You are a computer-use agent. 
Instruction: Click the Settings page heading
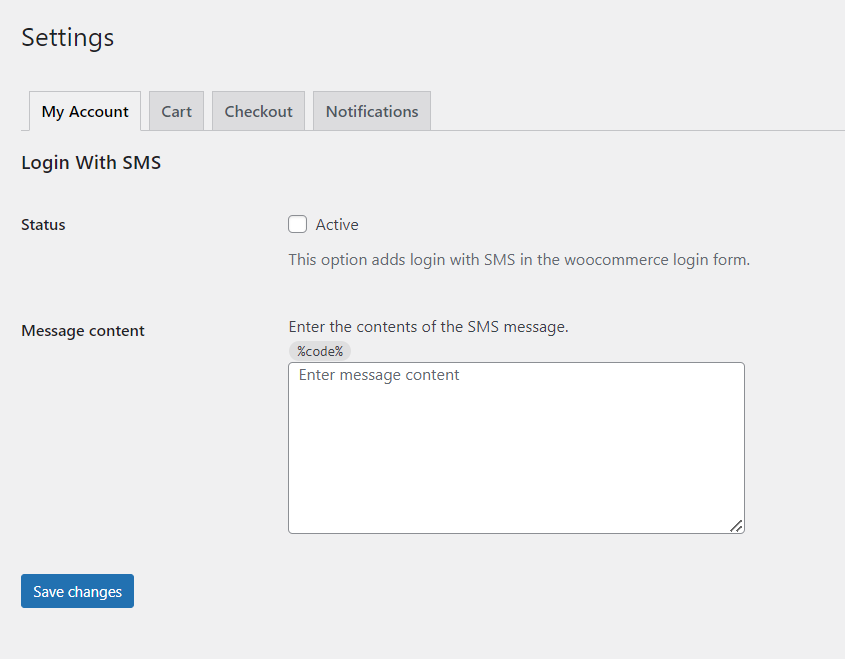point(67,37)
